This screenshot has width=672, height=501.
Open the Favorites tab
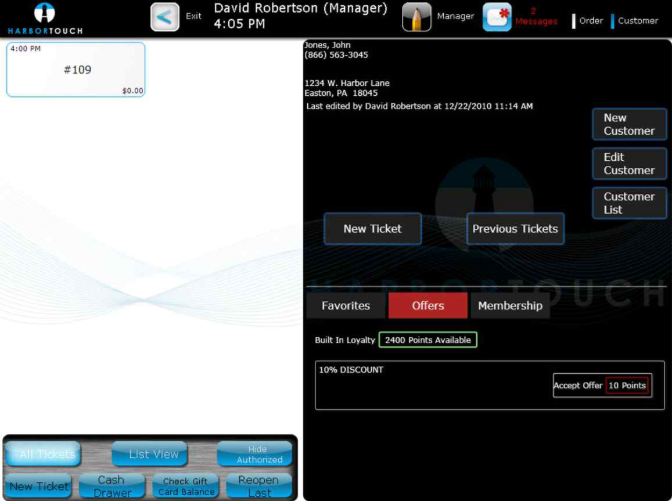pyautogui.click(x=345, y=306)
